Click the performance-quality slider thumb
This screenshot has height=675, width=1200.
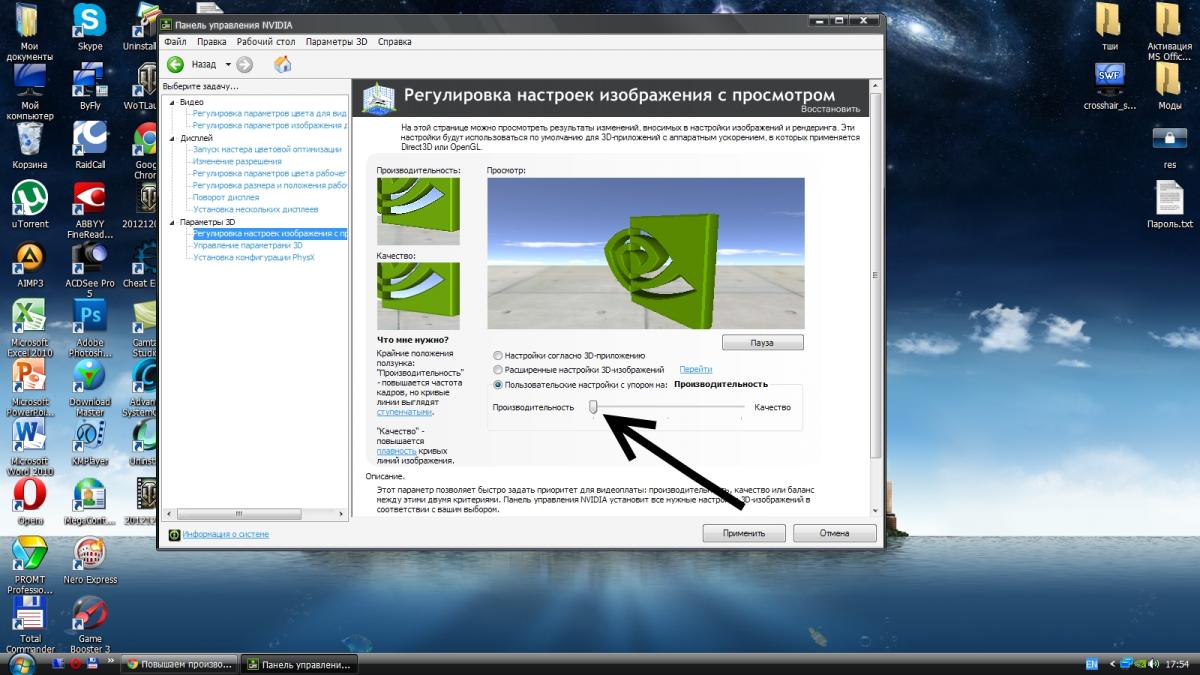click(x=593, y=406)
